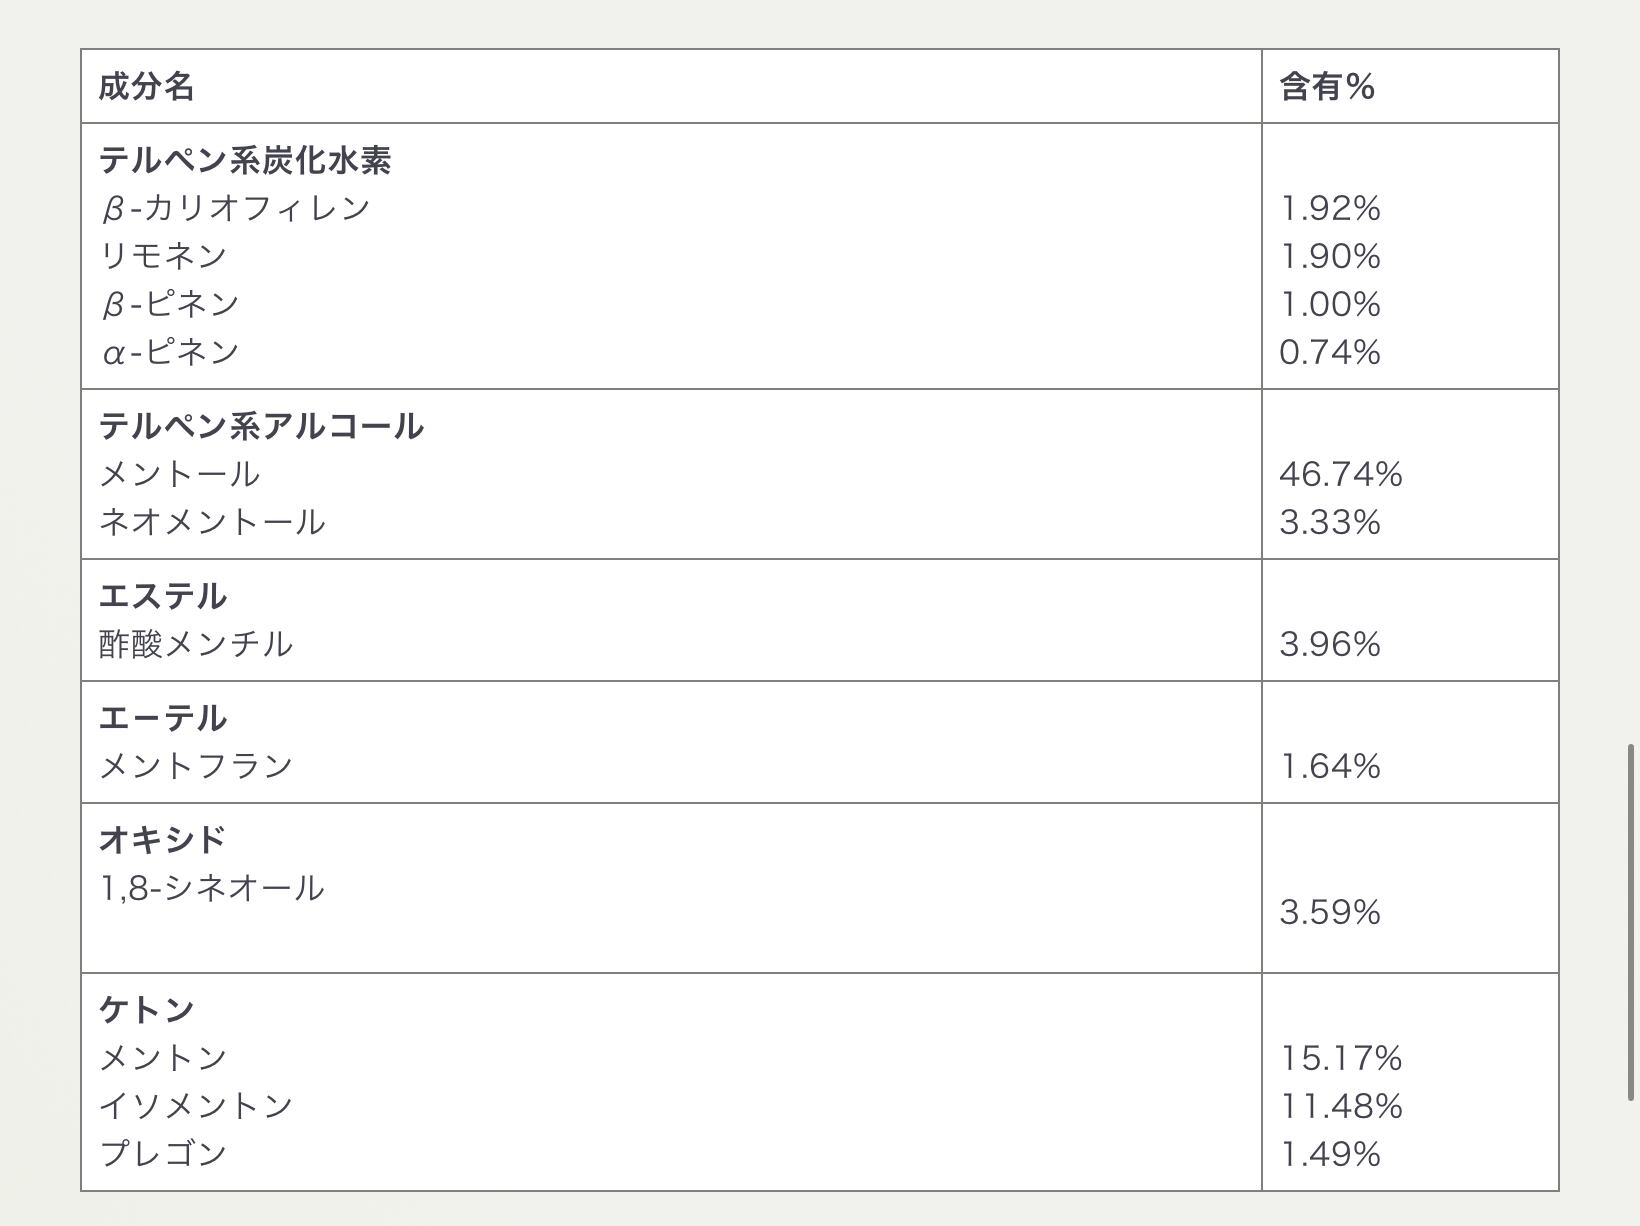Screen dimensions: 1640x1226
Task: Select the β-ピネン entry
Action: 170,304
